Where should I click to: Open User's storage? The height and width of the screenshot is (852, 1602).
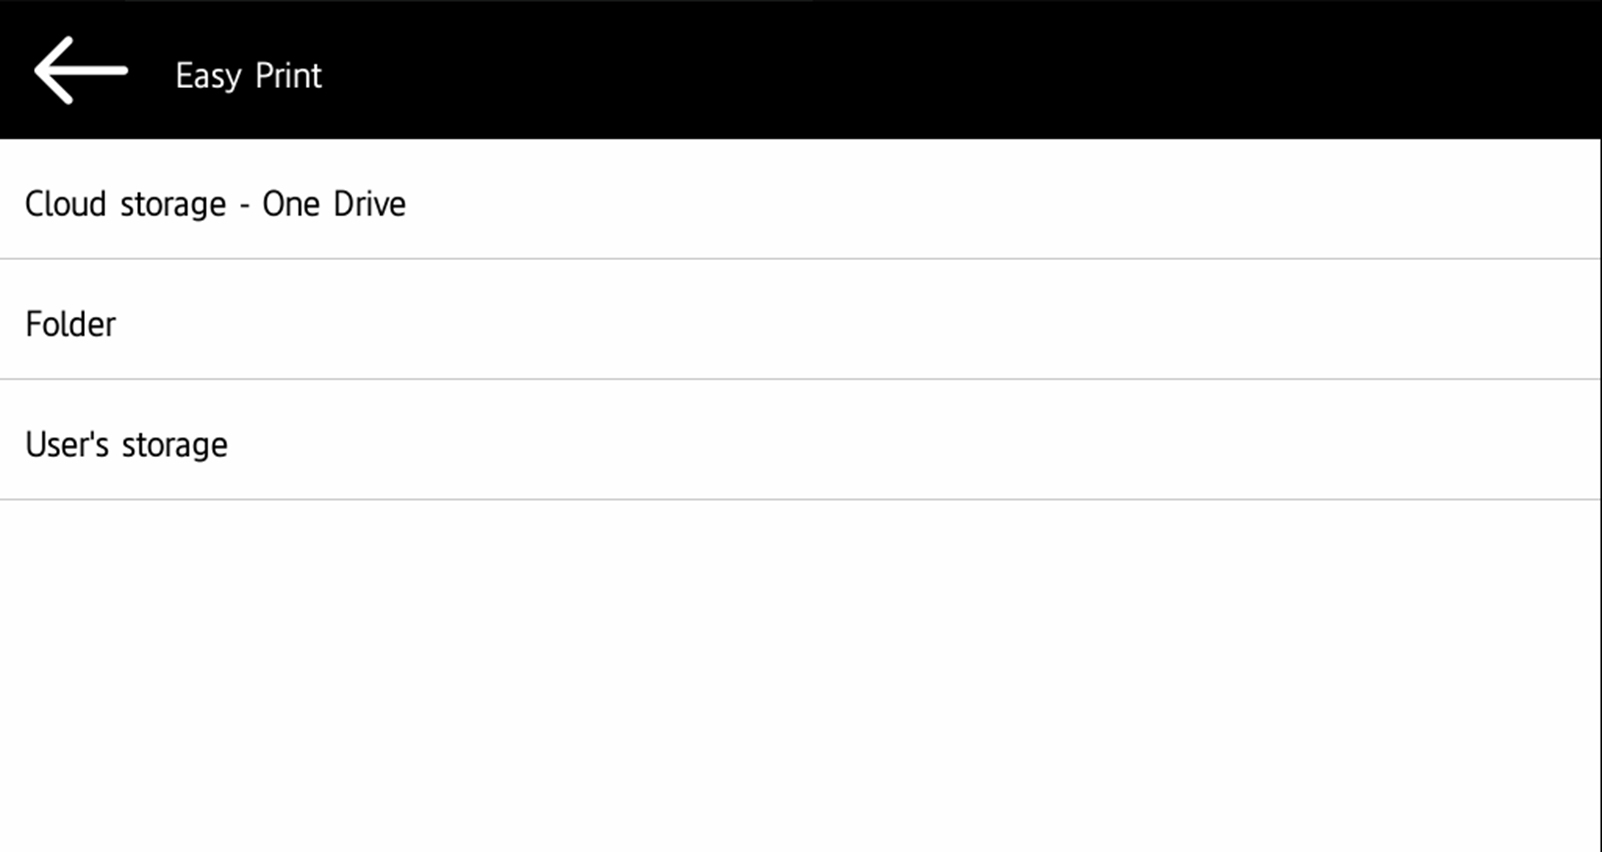(126, 444)
